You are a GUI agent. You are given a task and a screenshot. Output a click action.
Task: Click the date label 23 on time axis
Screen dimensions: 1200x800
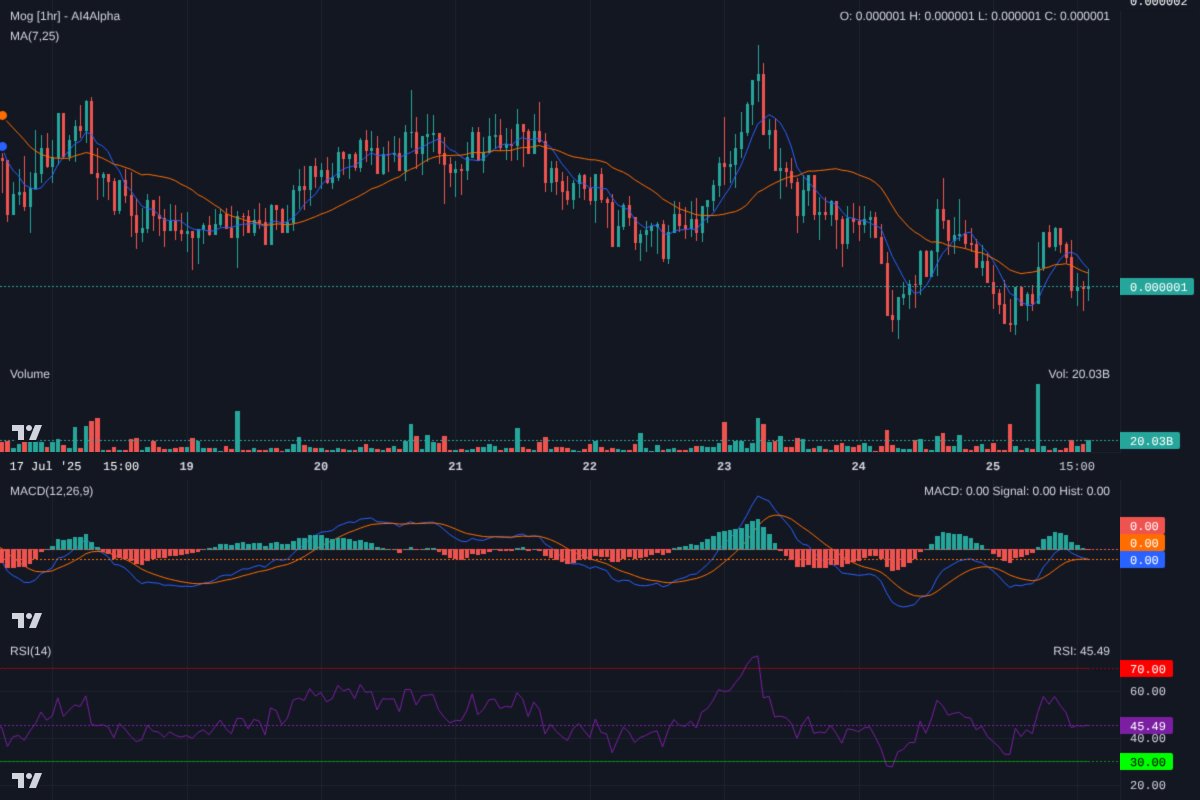pyautogui.click(x=724, y=466)
